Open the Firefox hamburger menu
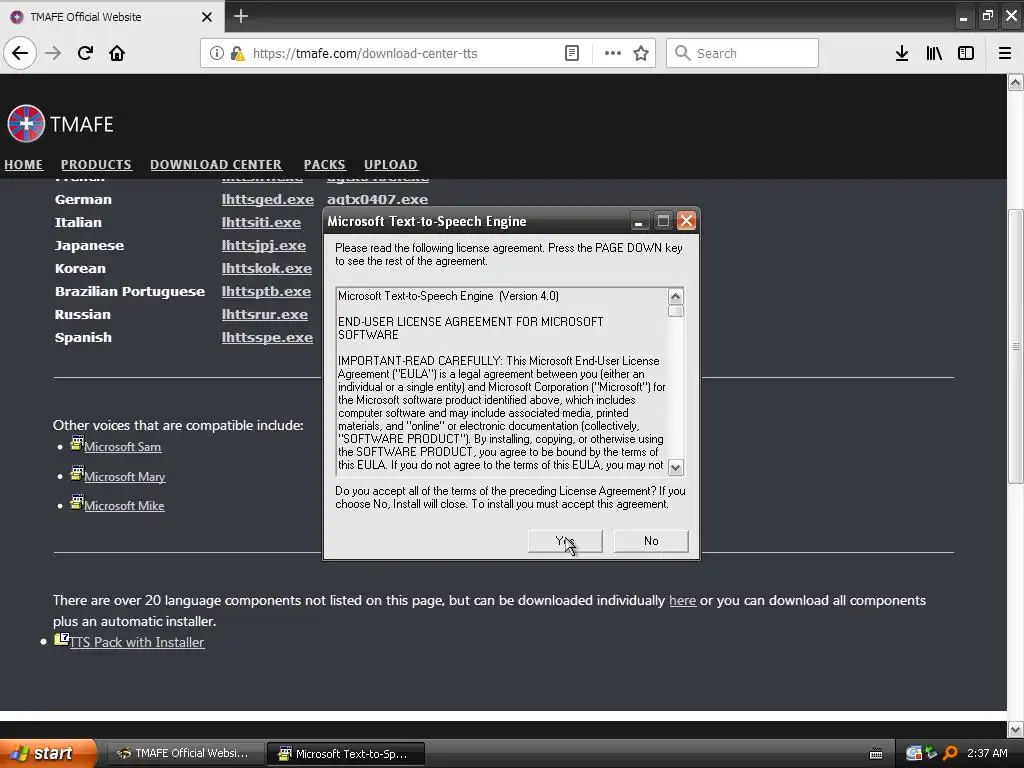Image resolution: width=1024 pixels, height=768 pixels. pos(1005,53)
